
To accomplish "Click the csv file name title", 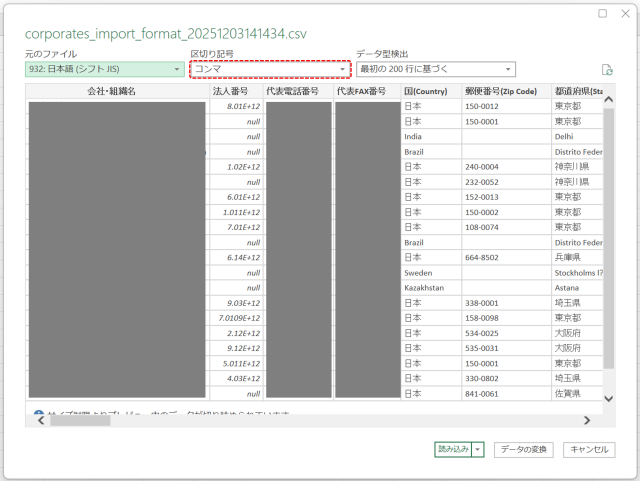I will tap(166, 34).
